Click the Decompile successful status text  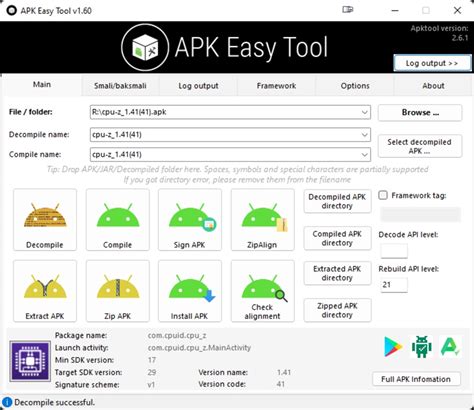[55, 402]
